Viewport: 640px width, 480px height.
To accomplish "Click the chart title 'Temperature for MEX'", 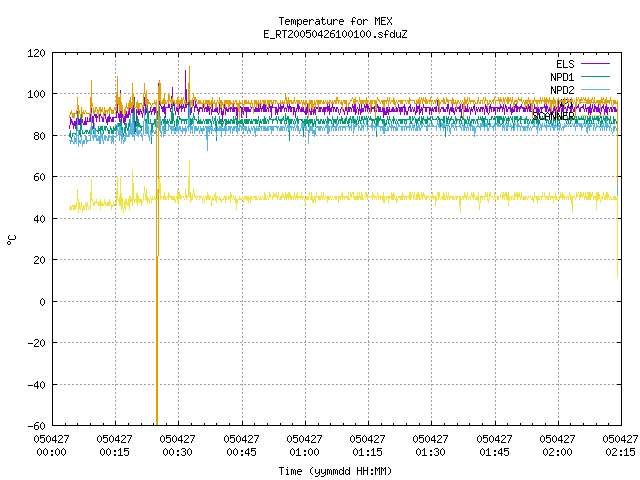I will click(335, 21).
